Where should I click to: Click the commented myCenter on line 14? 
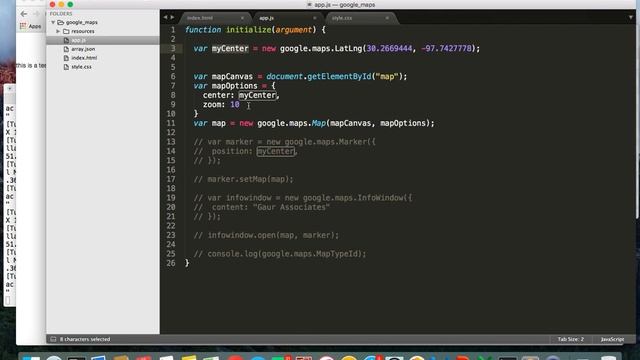pyautogui.click(x=276, y=151)
